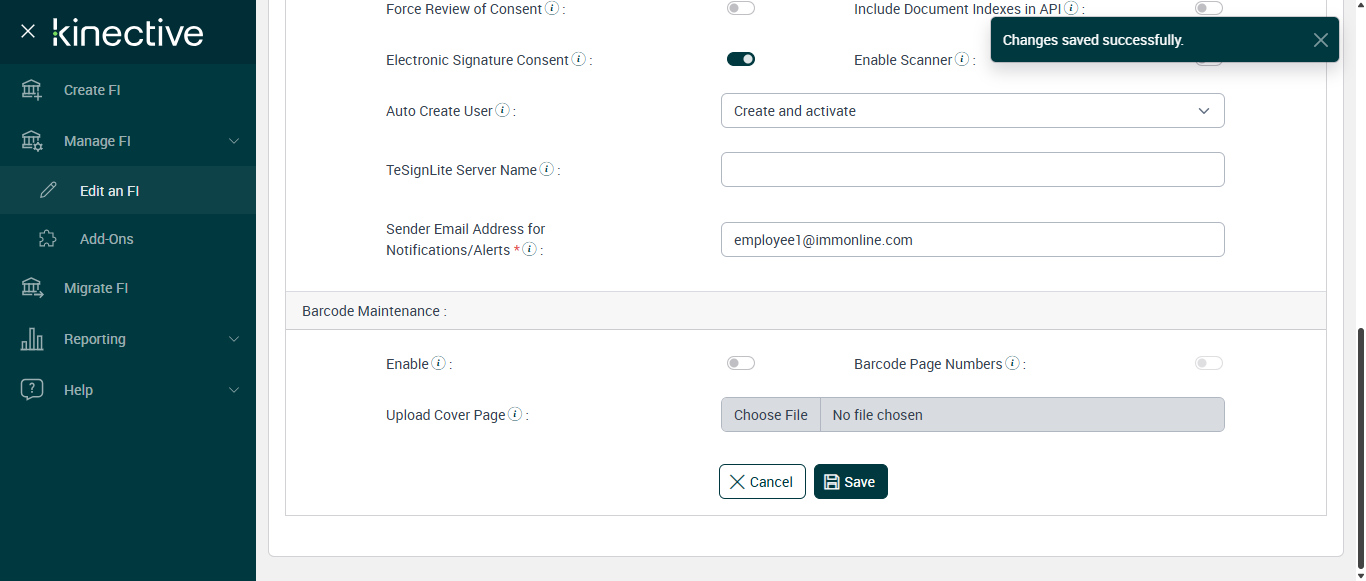Dismiss the Changes saved notification
Image resolution: width=1366 pixels, height=581 pixels.
coord(1320,40)
